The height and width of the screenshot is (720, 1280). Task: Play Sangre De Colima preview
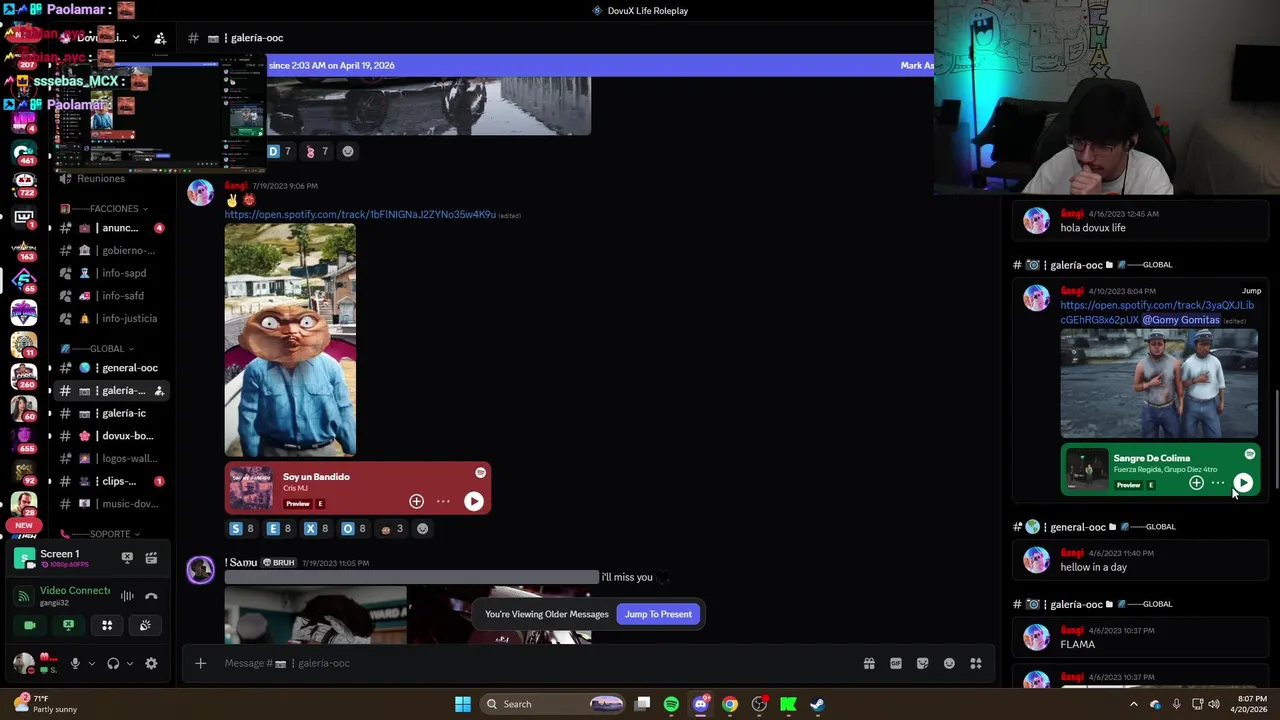point(1243,483)
